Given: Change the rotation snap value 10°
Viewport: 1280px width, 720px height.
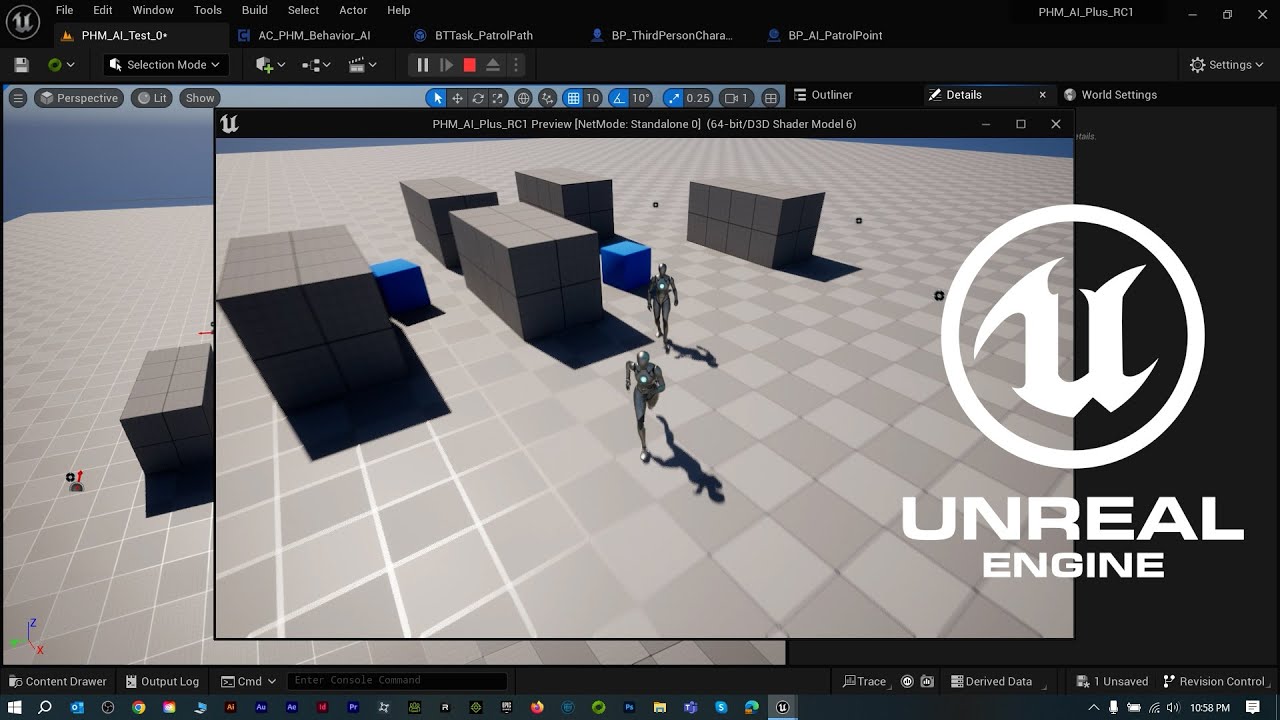Looking at the screenshot, I should click(x=641, y=98).
